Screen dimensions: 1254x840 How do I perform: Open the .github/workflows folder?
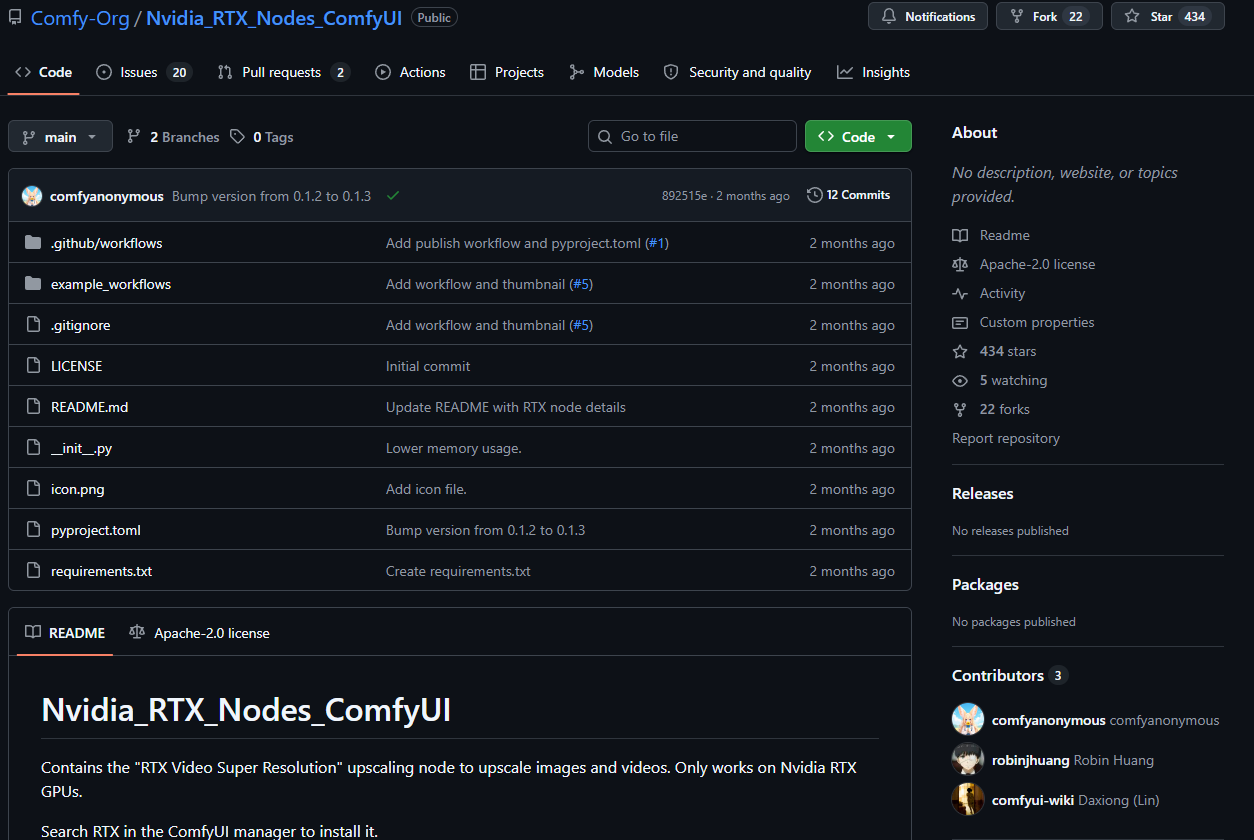pos(106,243)
